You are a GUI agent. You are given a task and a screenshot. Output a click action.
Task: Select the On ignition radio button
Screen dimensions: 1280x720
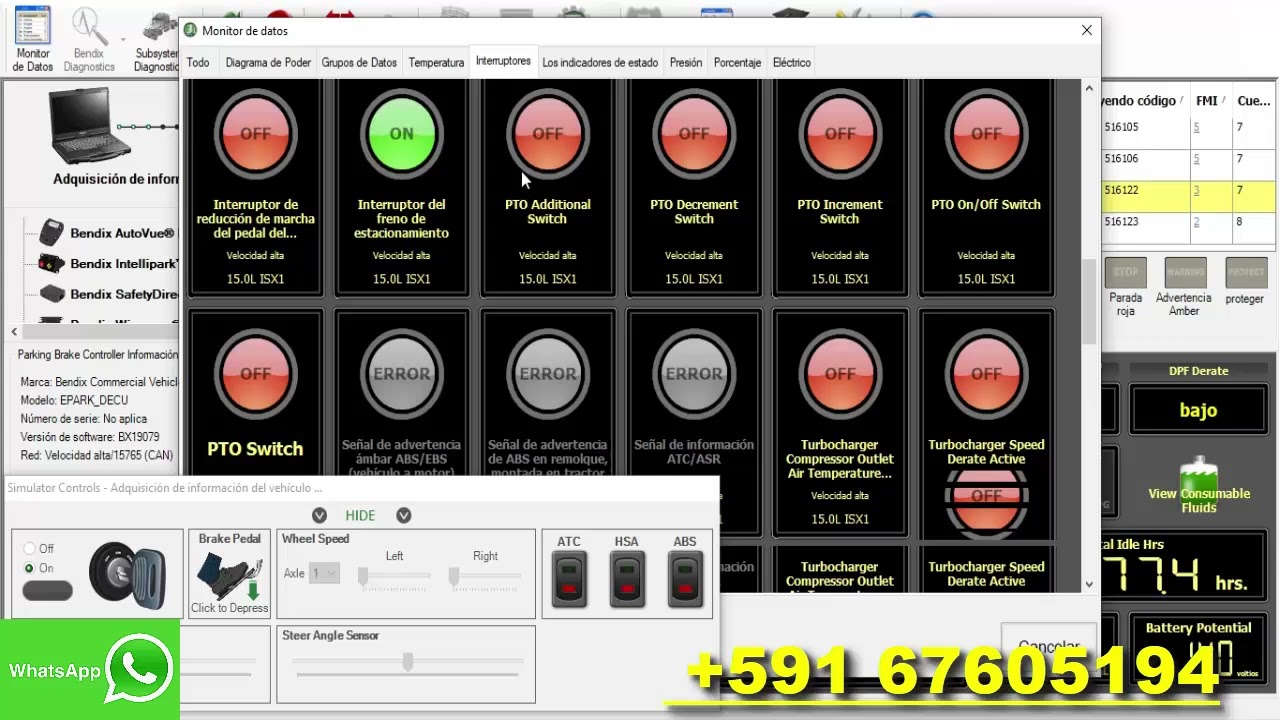(30, 568)
